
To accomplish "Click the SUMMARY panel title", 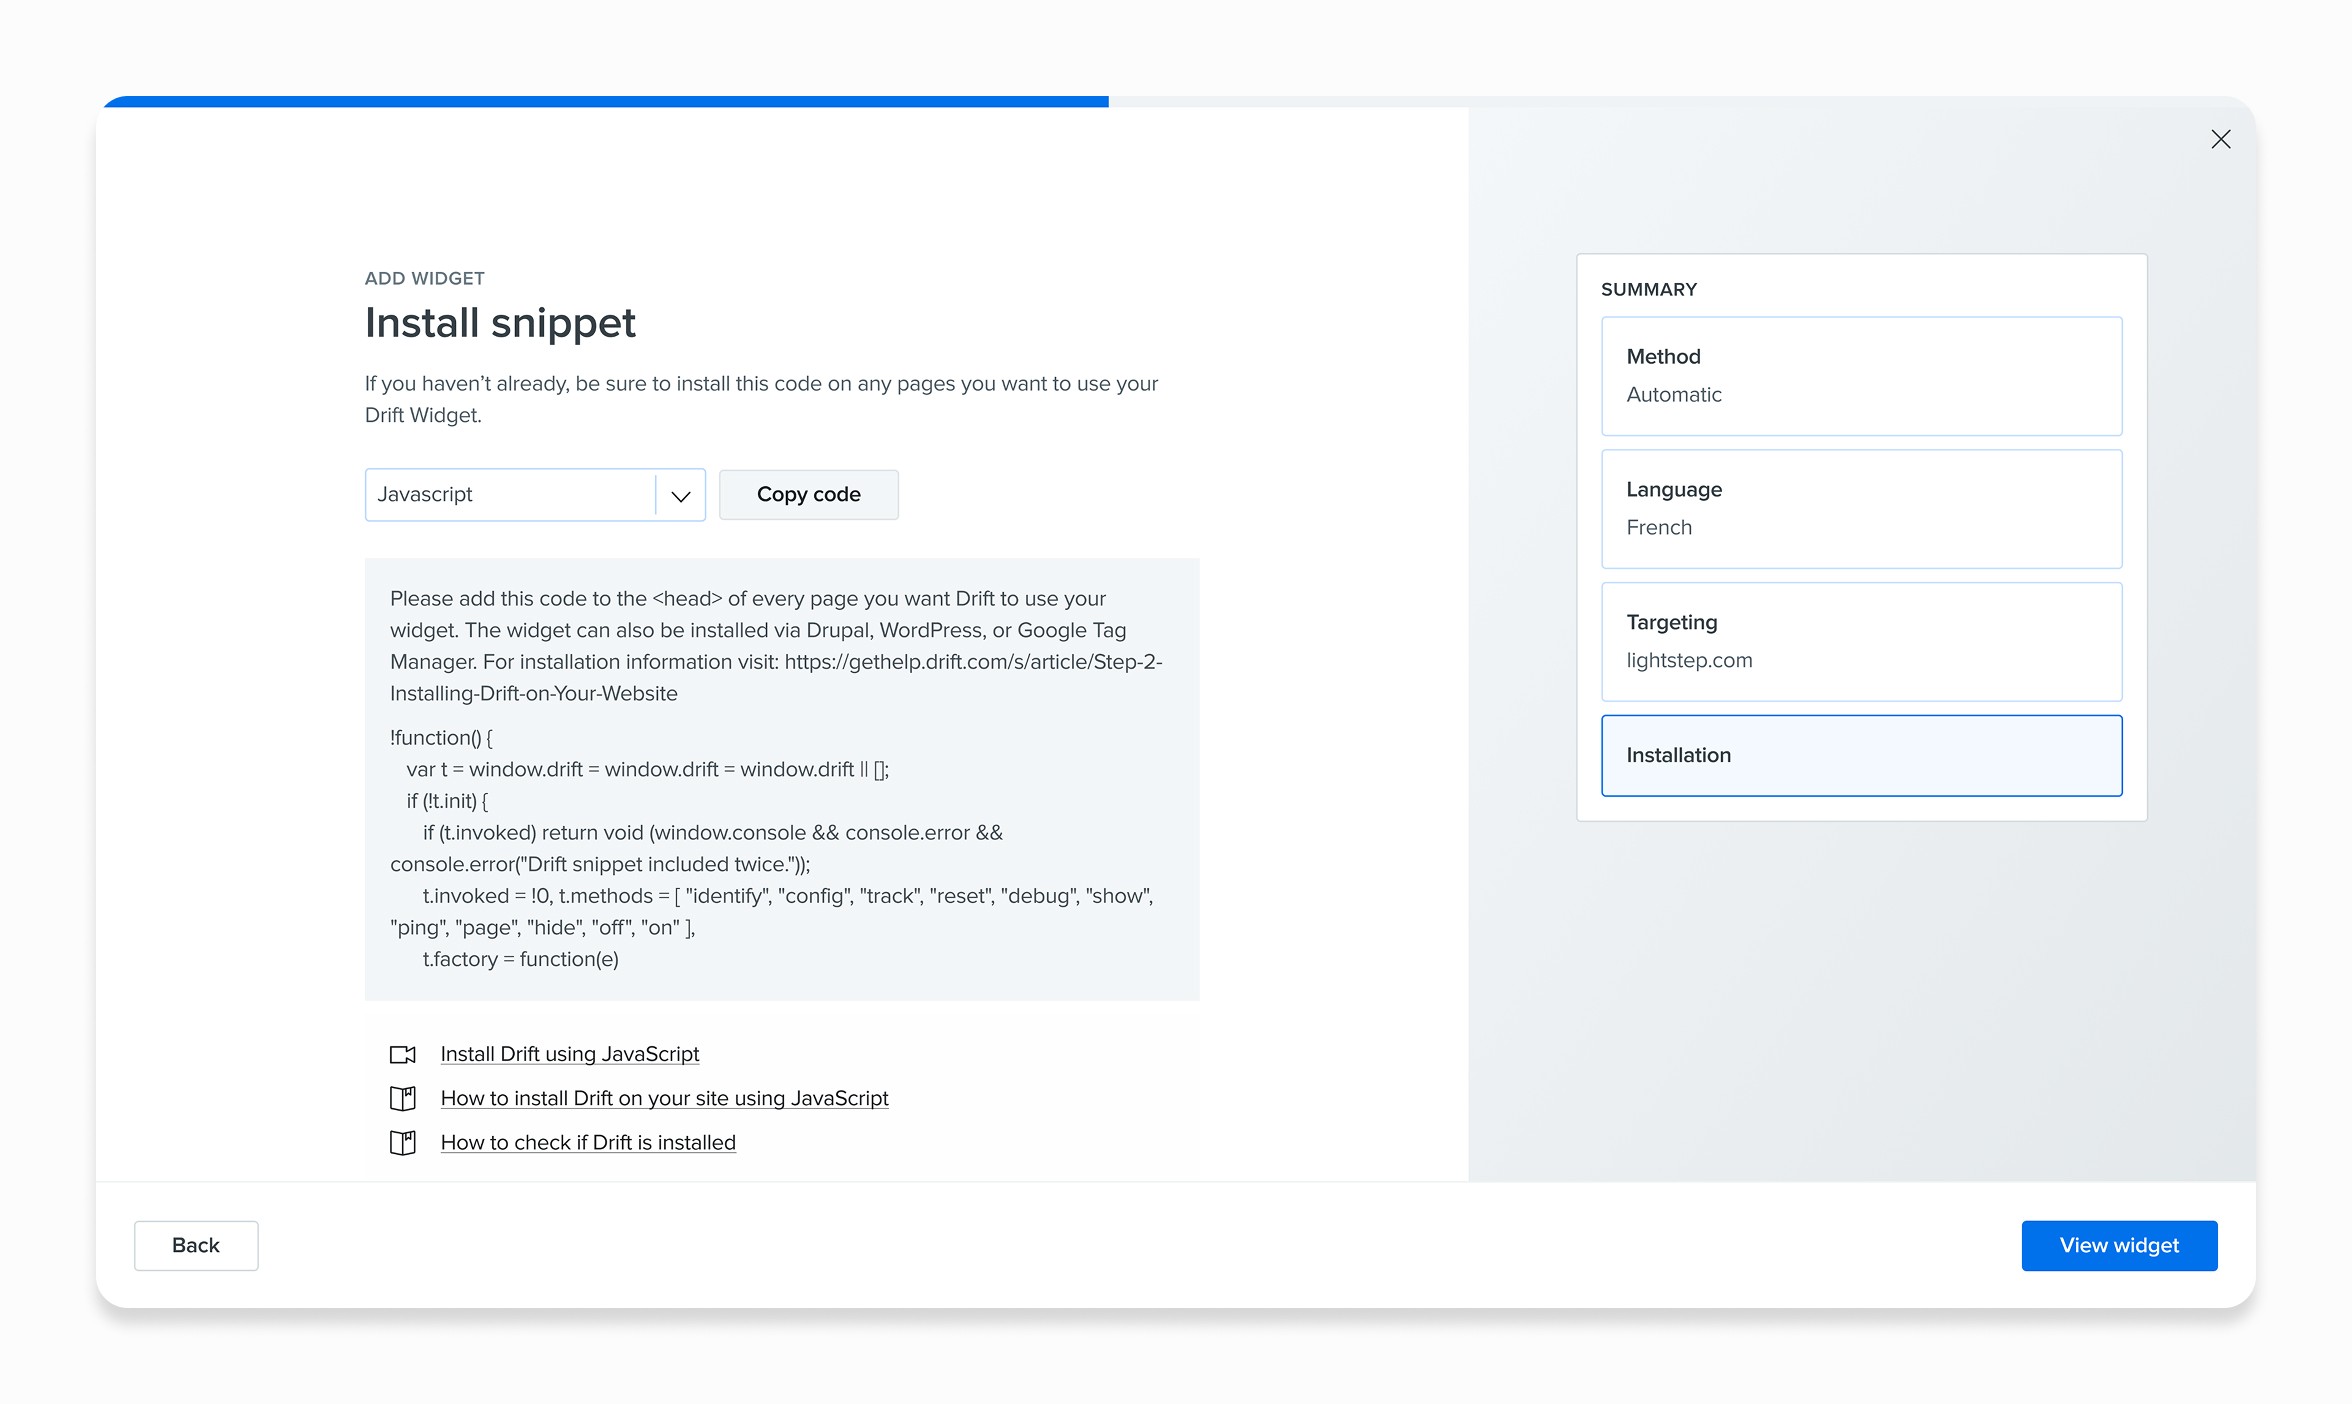I will 1648,290.
